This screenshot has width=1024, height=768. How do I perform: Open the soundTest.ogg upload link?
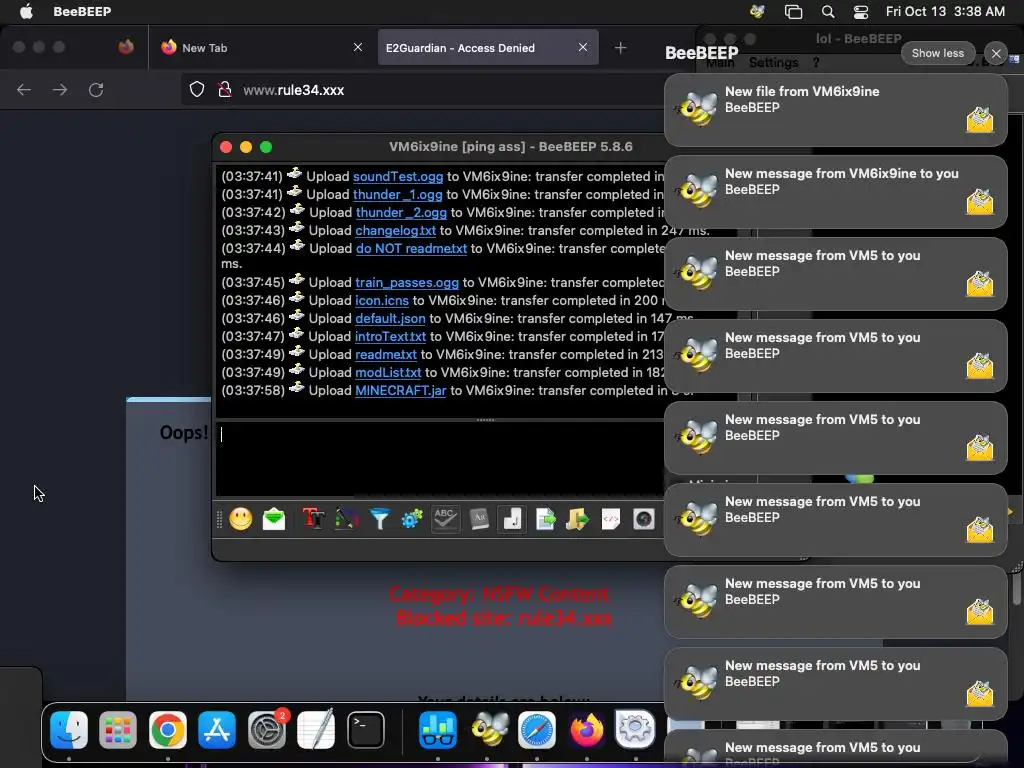pos(398,176)
